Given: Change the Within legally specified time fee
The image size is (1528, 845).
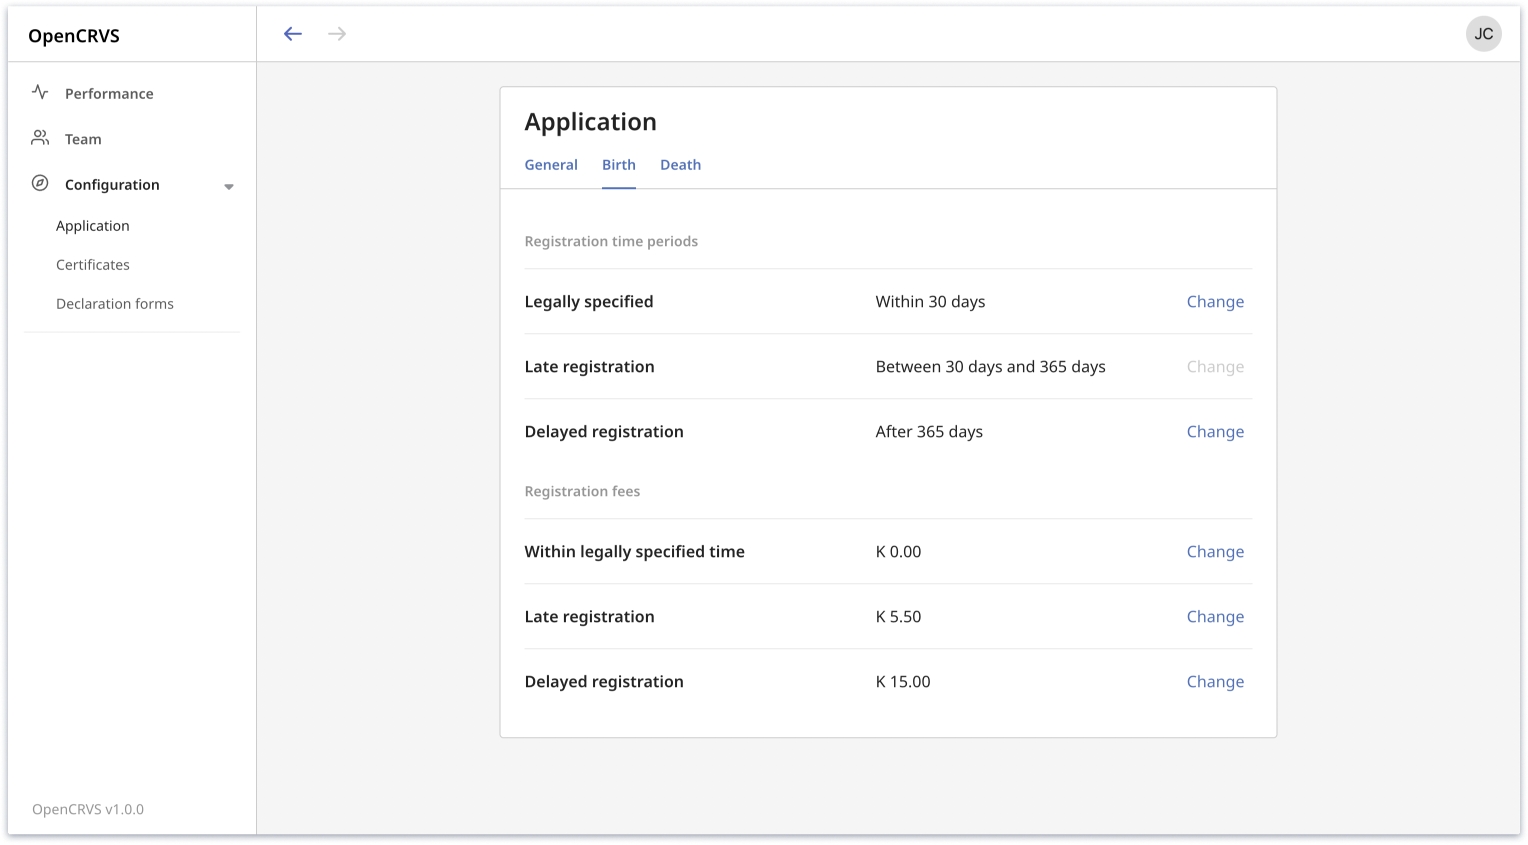Looking at the screenshot, I should point(1215,552).
